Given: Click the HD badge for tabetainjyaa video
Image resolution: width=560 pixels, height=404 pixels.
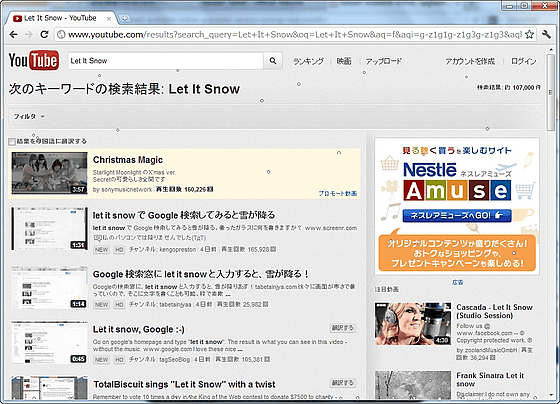Looking at the screenshot, I should click(119, 304).
